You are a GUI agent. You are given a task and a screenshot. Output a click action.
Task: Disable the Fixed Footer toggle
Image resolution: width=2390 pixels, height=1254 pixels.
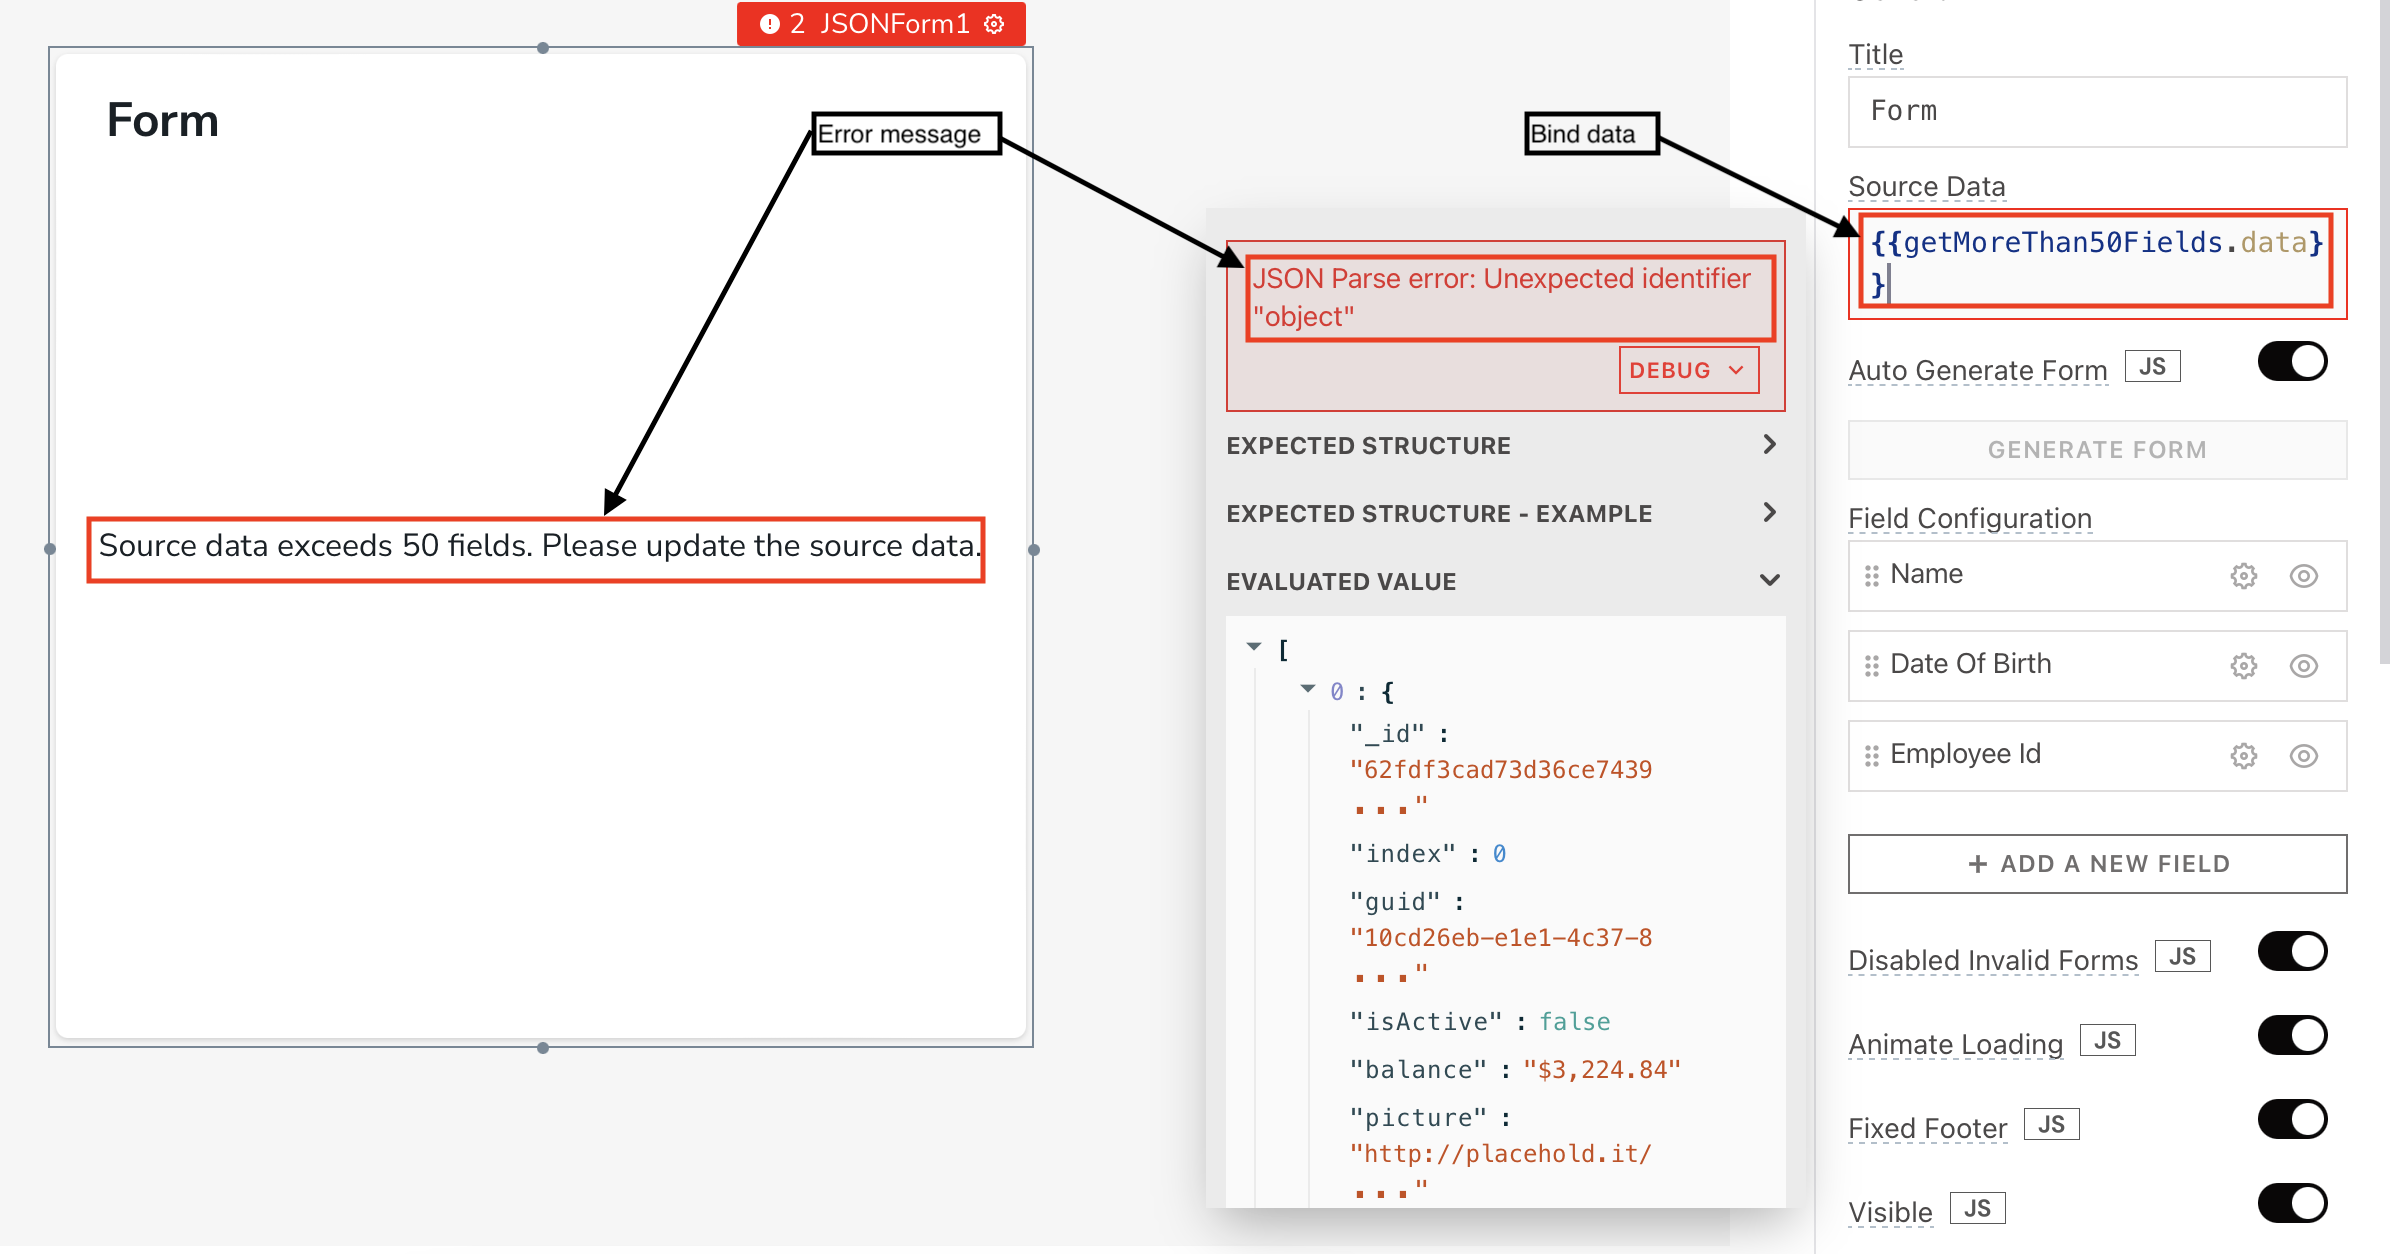click(x=2293, y=1119)
